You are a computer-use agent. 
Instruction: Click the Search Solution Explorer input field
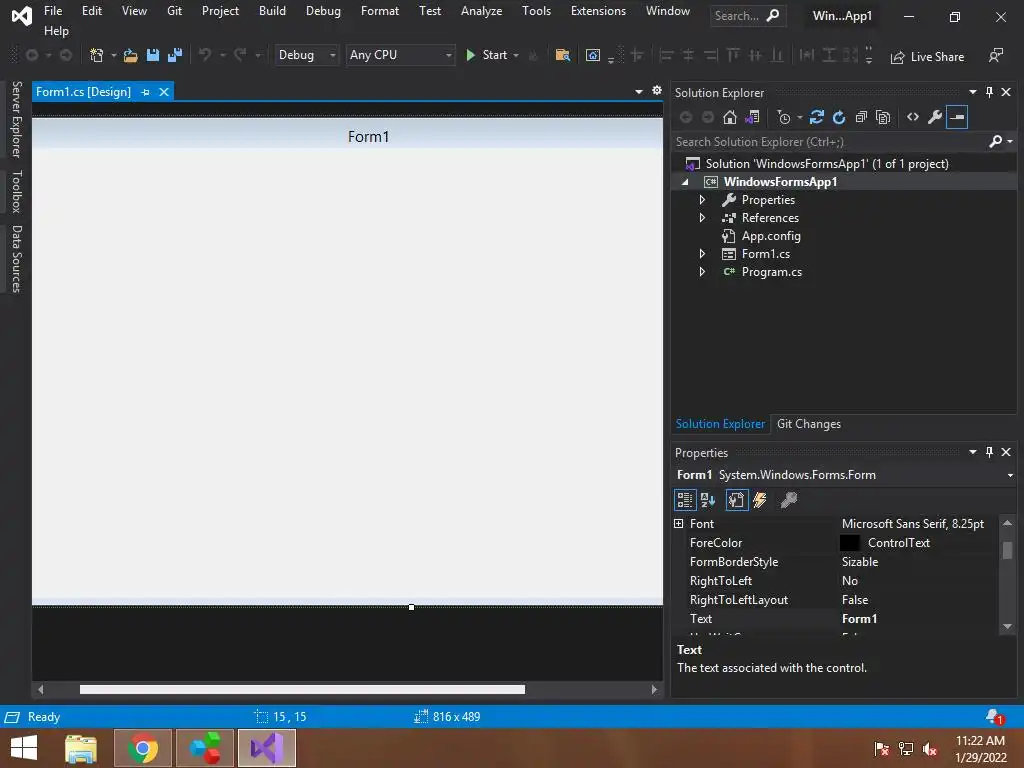click(x=830, y=142)
